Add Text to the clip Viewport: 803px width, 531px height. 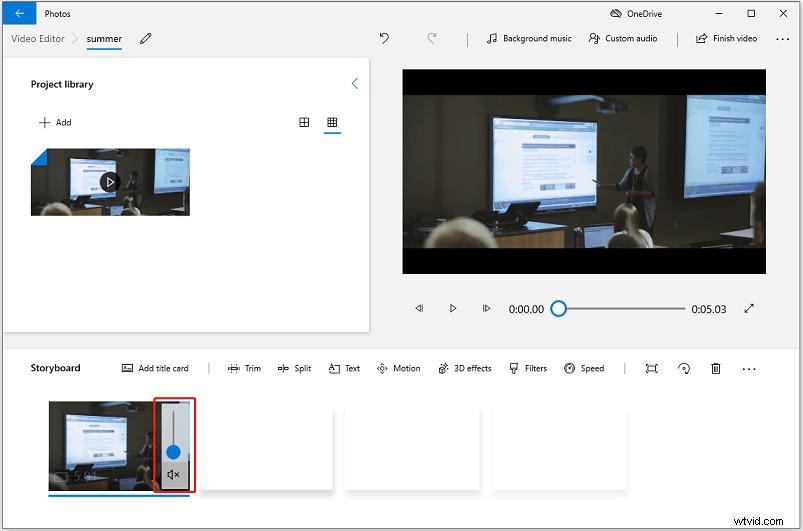click(x=344, y=368)
